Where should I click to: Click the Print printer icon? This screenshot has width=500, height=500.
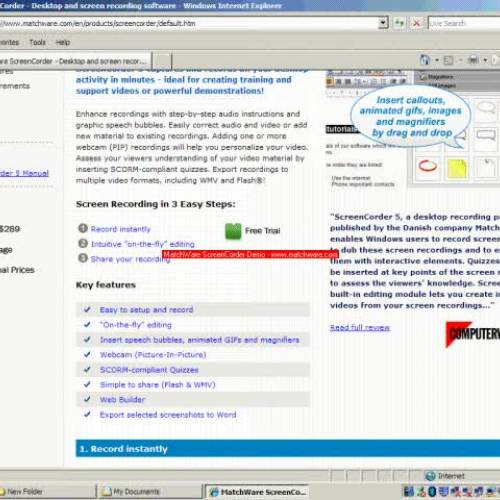pos(473,60)
